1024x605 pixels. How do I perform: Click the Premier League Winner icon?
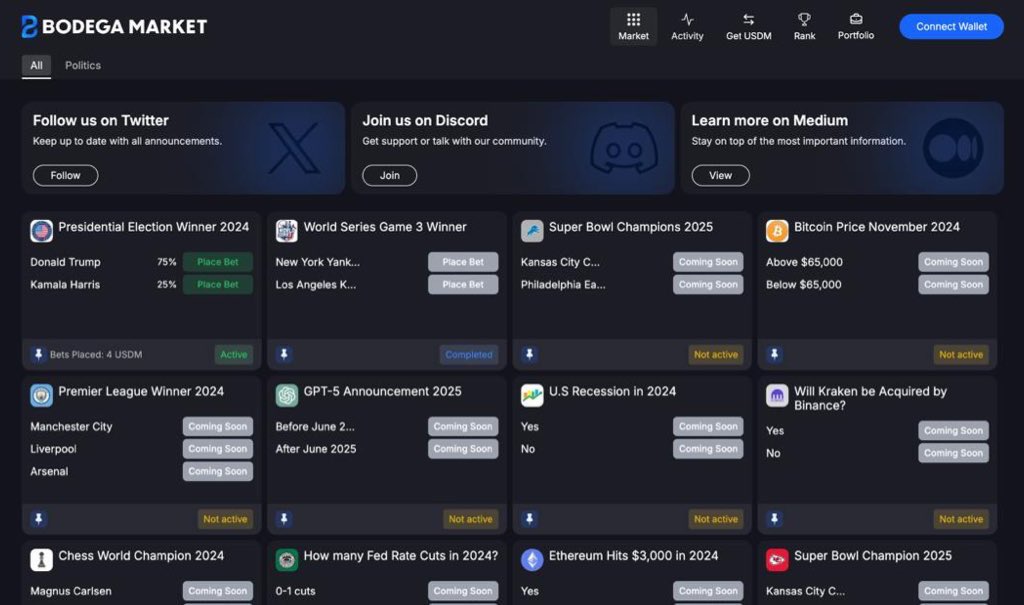(x=41, y=395)
